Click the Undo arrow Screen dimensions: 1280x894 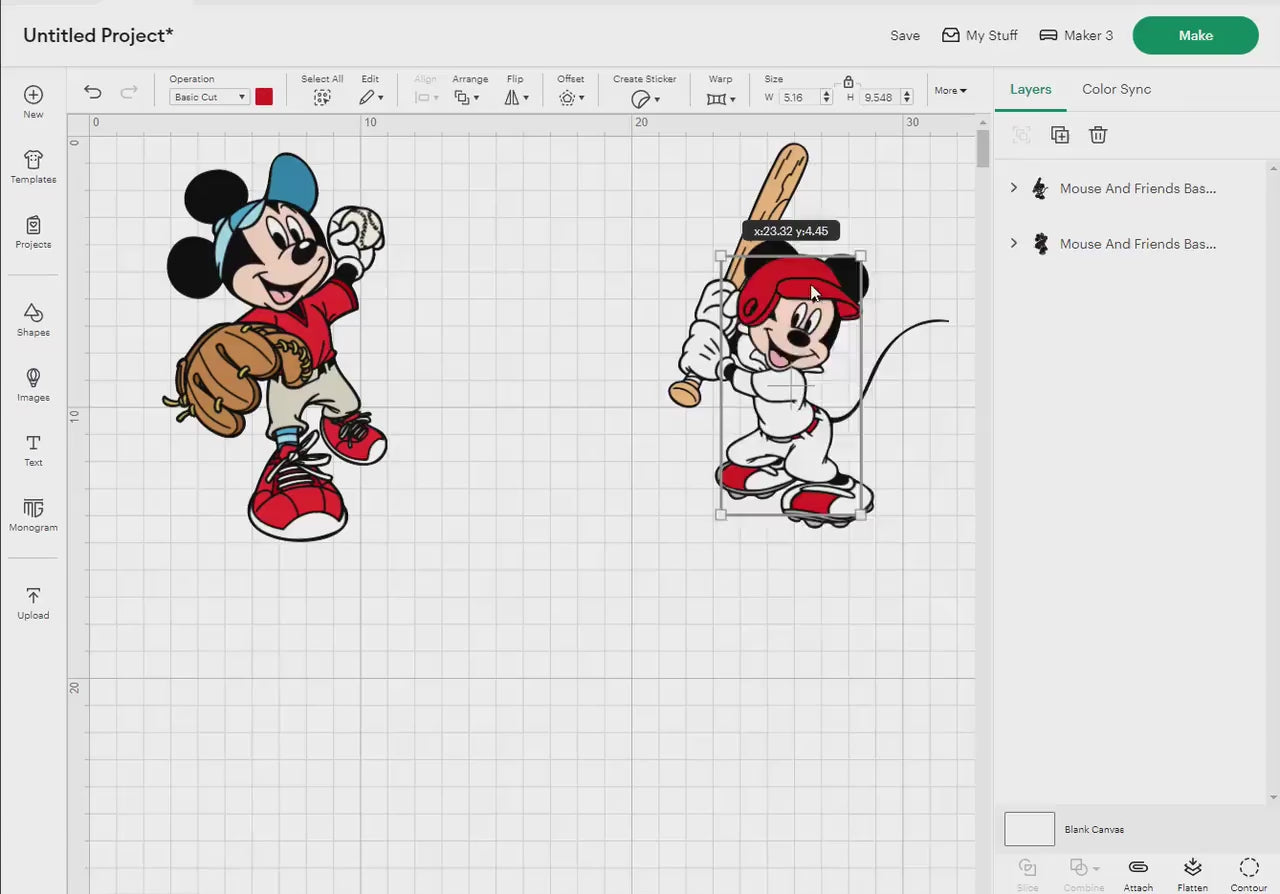coord(92,92)
